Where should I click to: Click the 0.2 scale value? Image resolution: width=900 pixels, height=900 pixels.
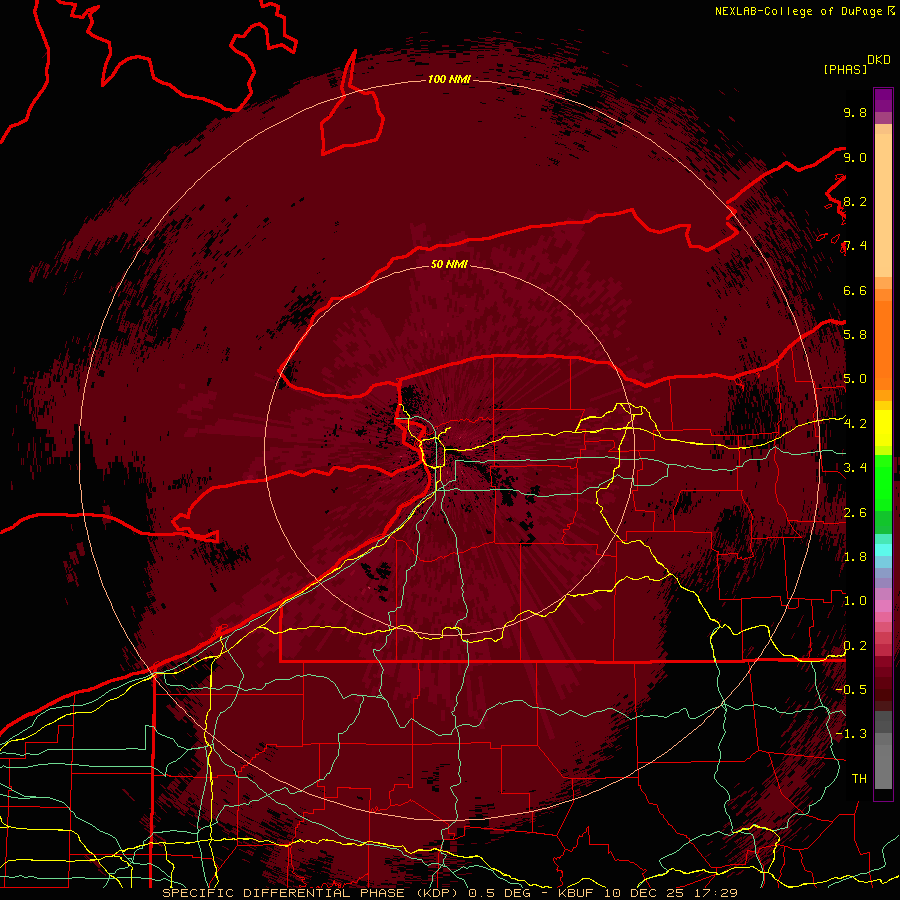click(x=855, y=646)
